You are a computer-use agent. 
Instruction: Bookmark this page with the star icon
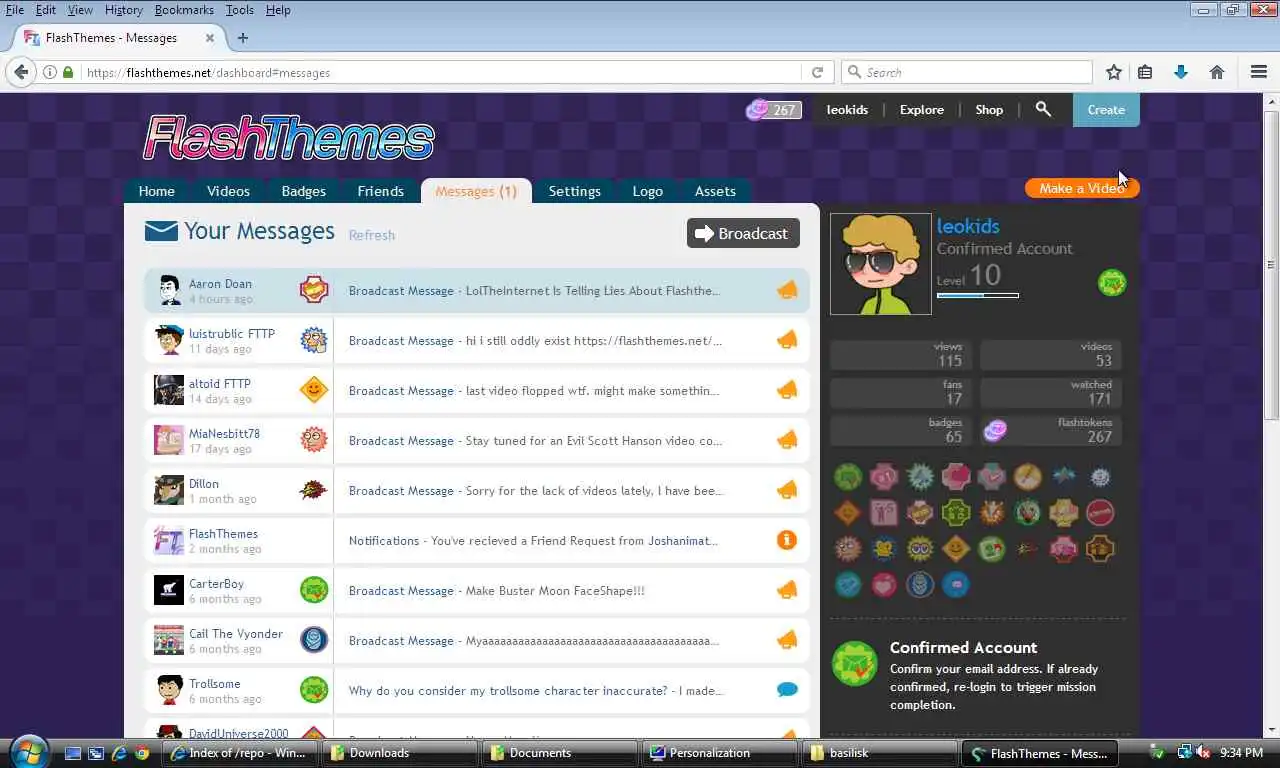(1113, 72)
